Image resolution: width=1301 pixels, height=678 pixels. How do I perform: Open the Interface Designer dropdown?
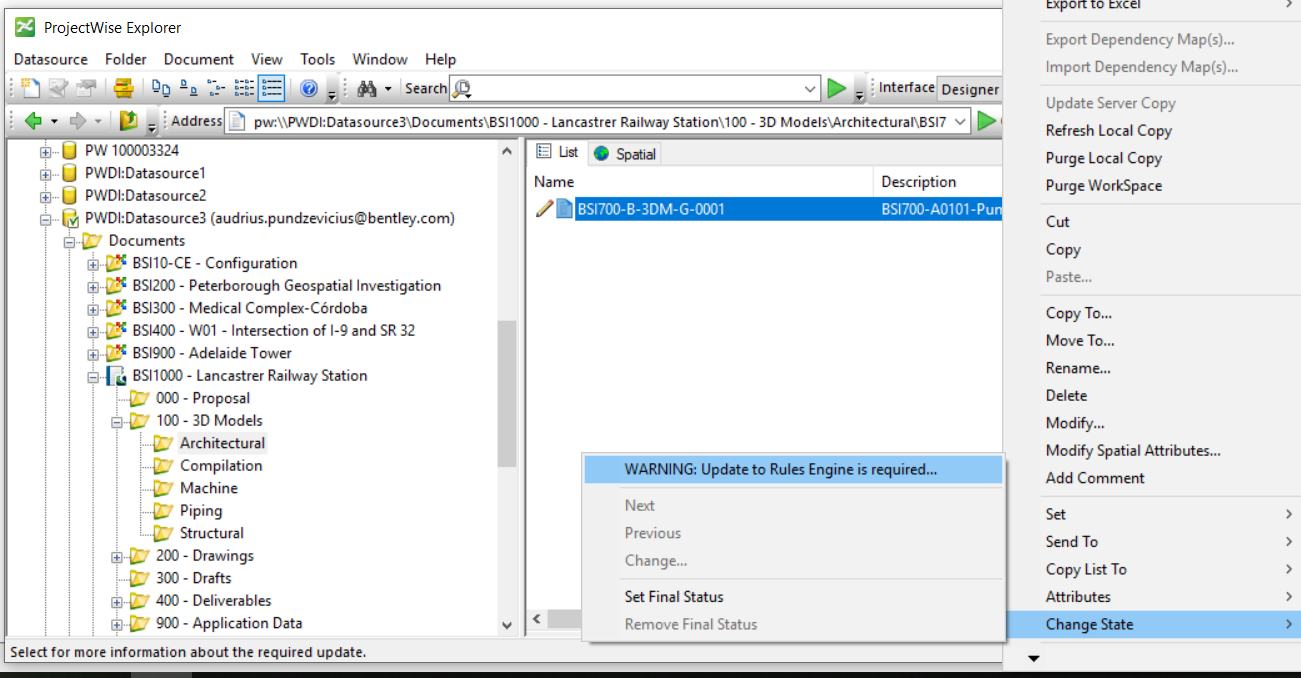point(969,89)
